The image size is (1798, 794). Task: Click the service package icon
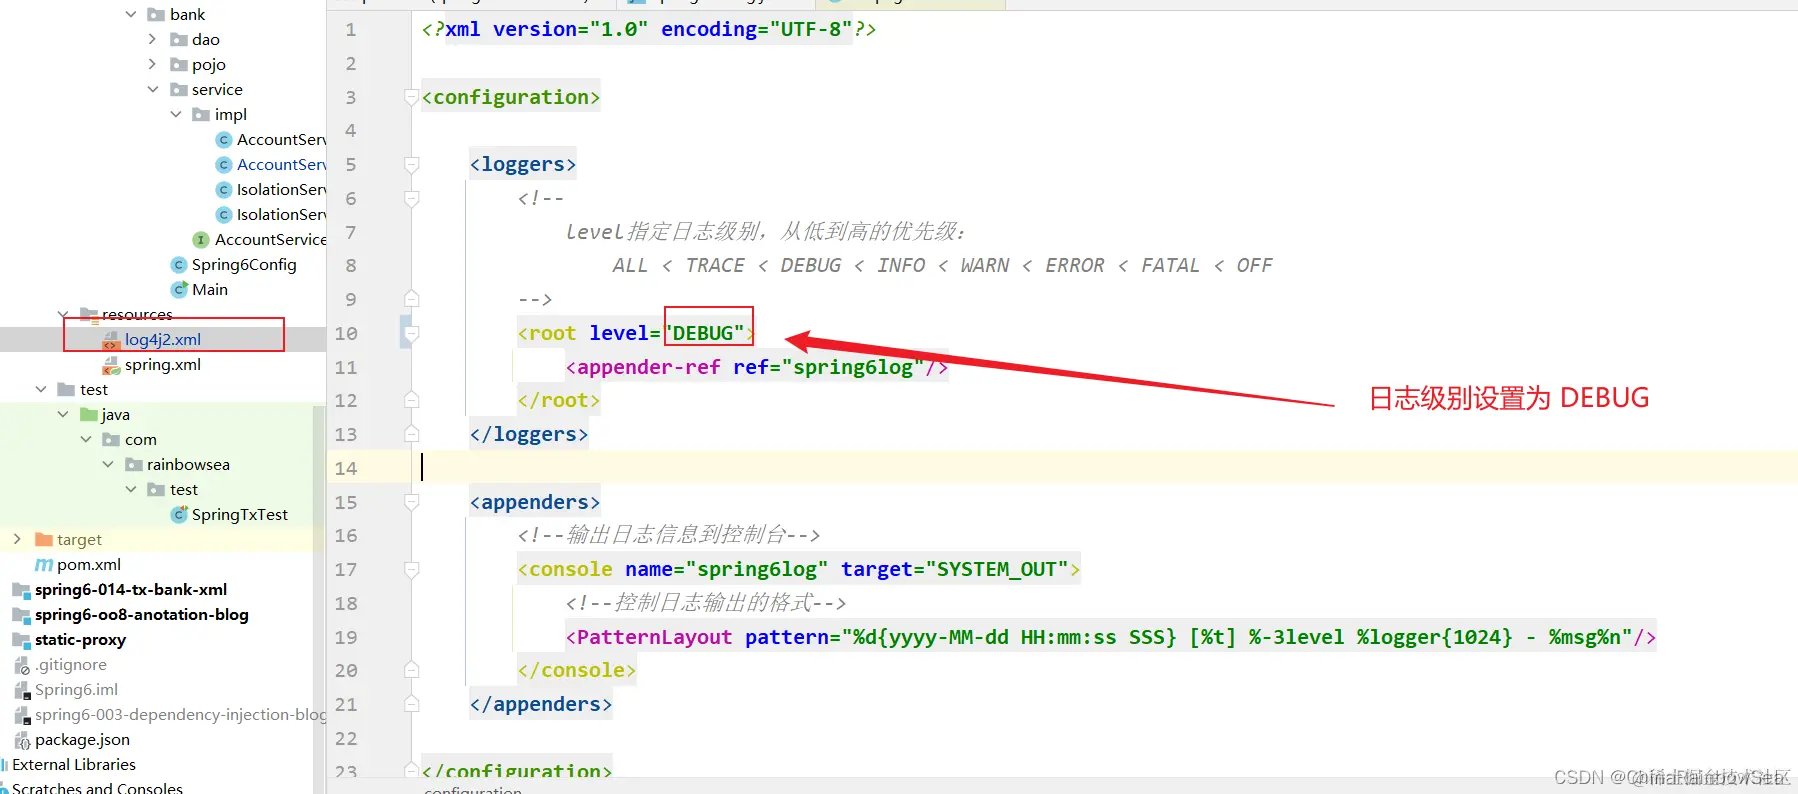tap(179, 89)
